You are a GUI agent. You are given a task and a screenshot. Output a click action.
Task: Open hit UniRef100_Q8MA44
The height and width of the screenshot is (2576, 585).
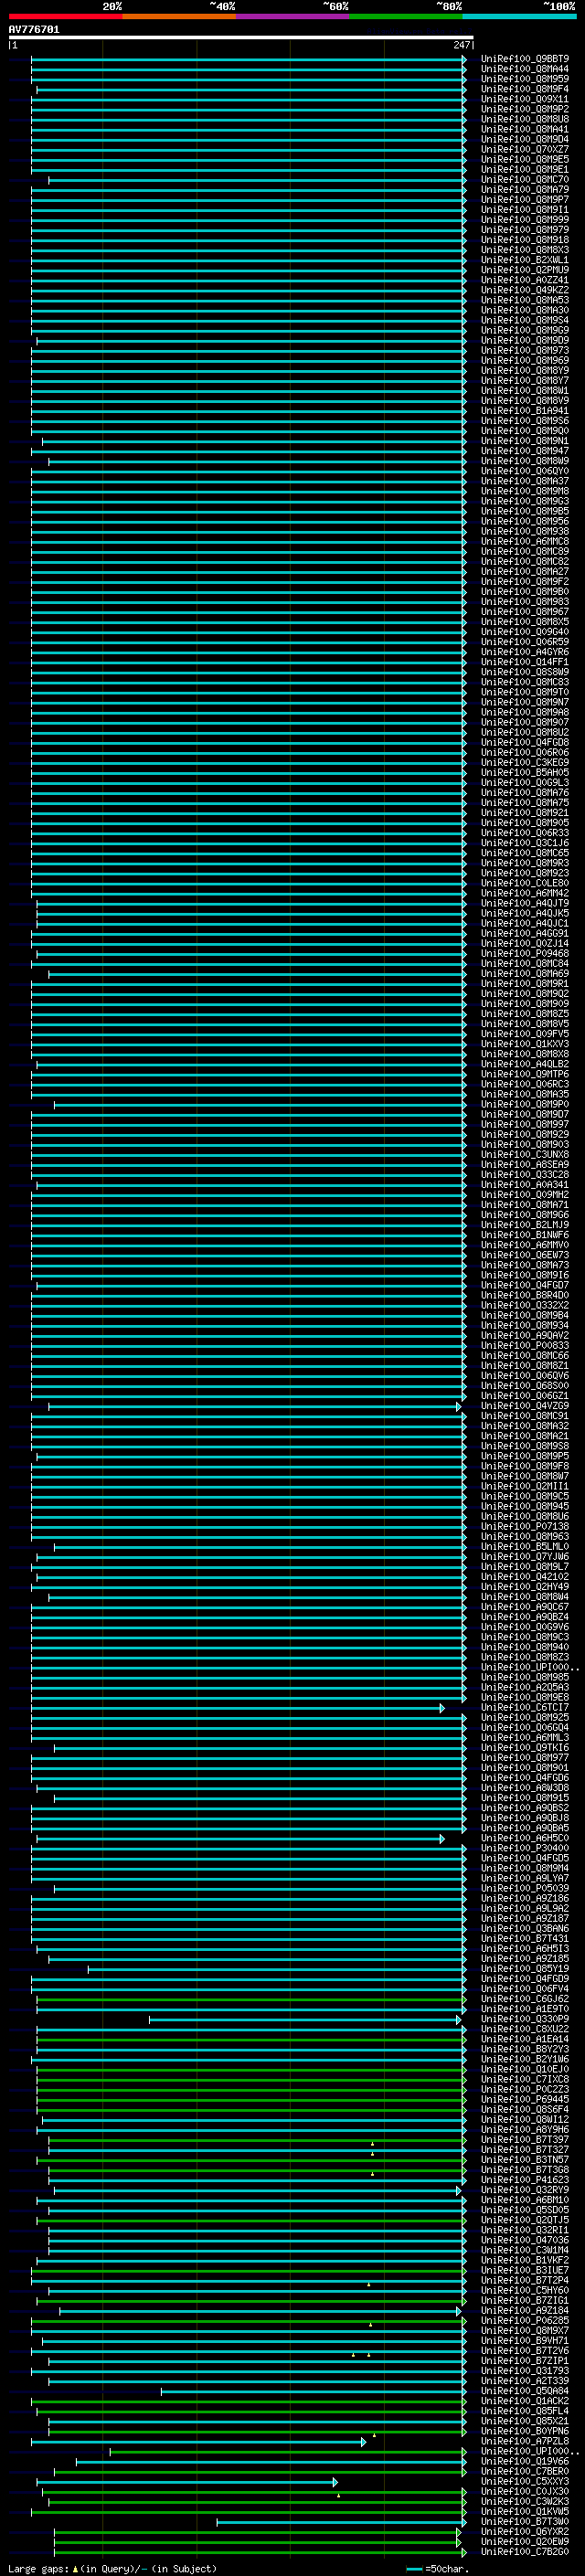525,69
